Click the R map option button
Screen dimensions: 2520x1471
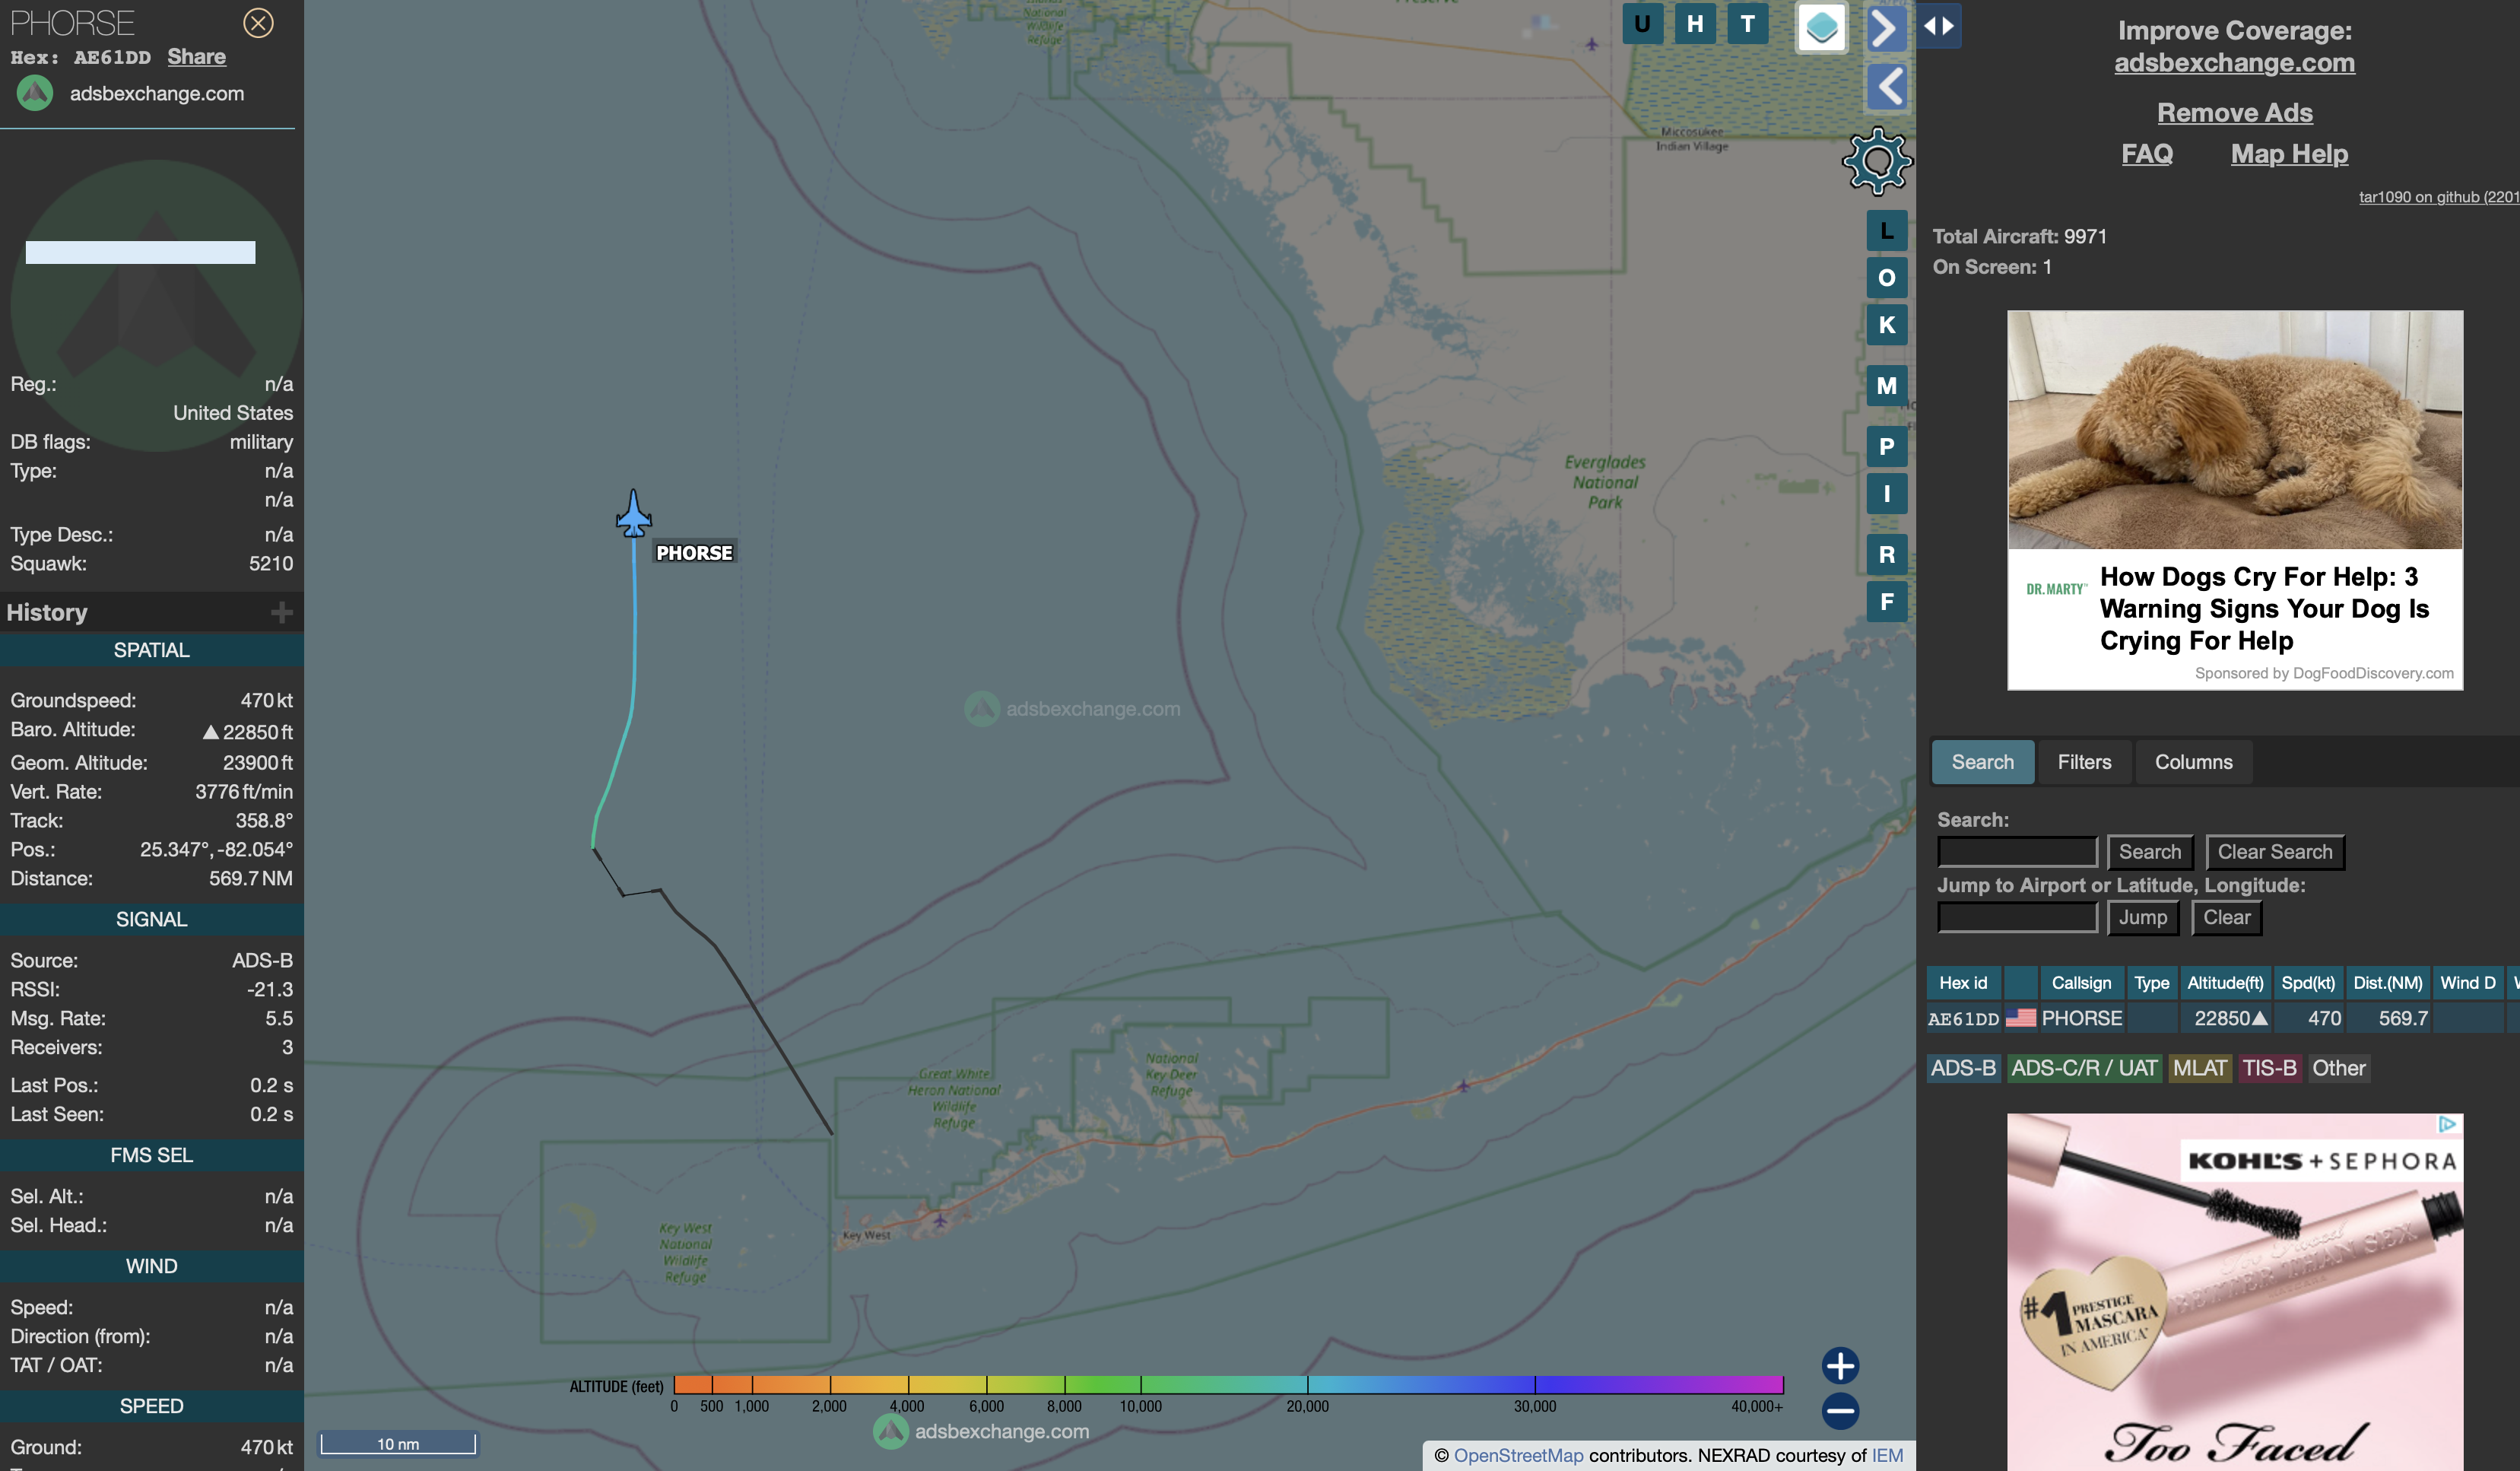[1886, 555]
